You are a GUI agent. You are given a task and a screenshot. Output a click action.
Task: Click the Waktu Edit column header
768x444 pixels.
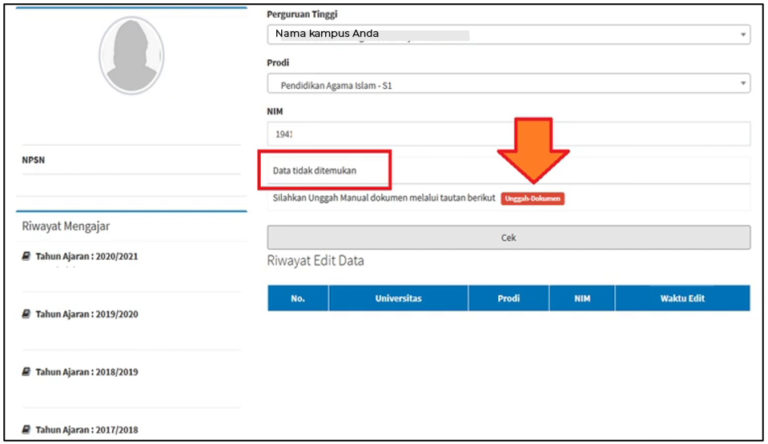(x=682, y=298)
